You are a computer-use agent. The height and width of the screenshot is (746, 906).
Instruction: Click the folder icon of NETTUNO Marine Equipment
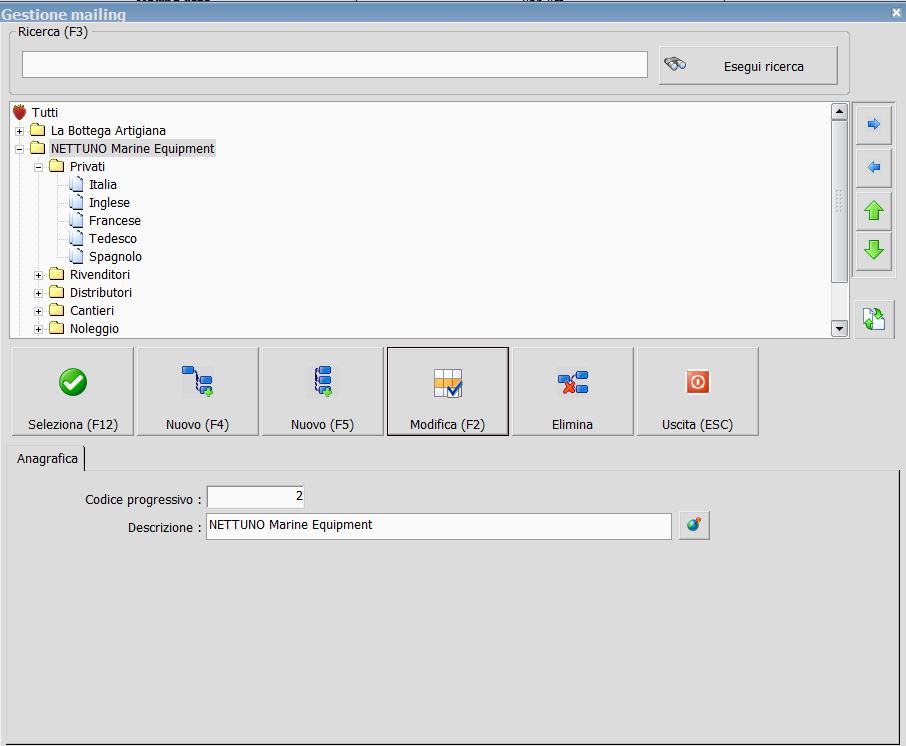tap(38, 147)
